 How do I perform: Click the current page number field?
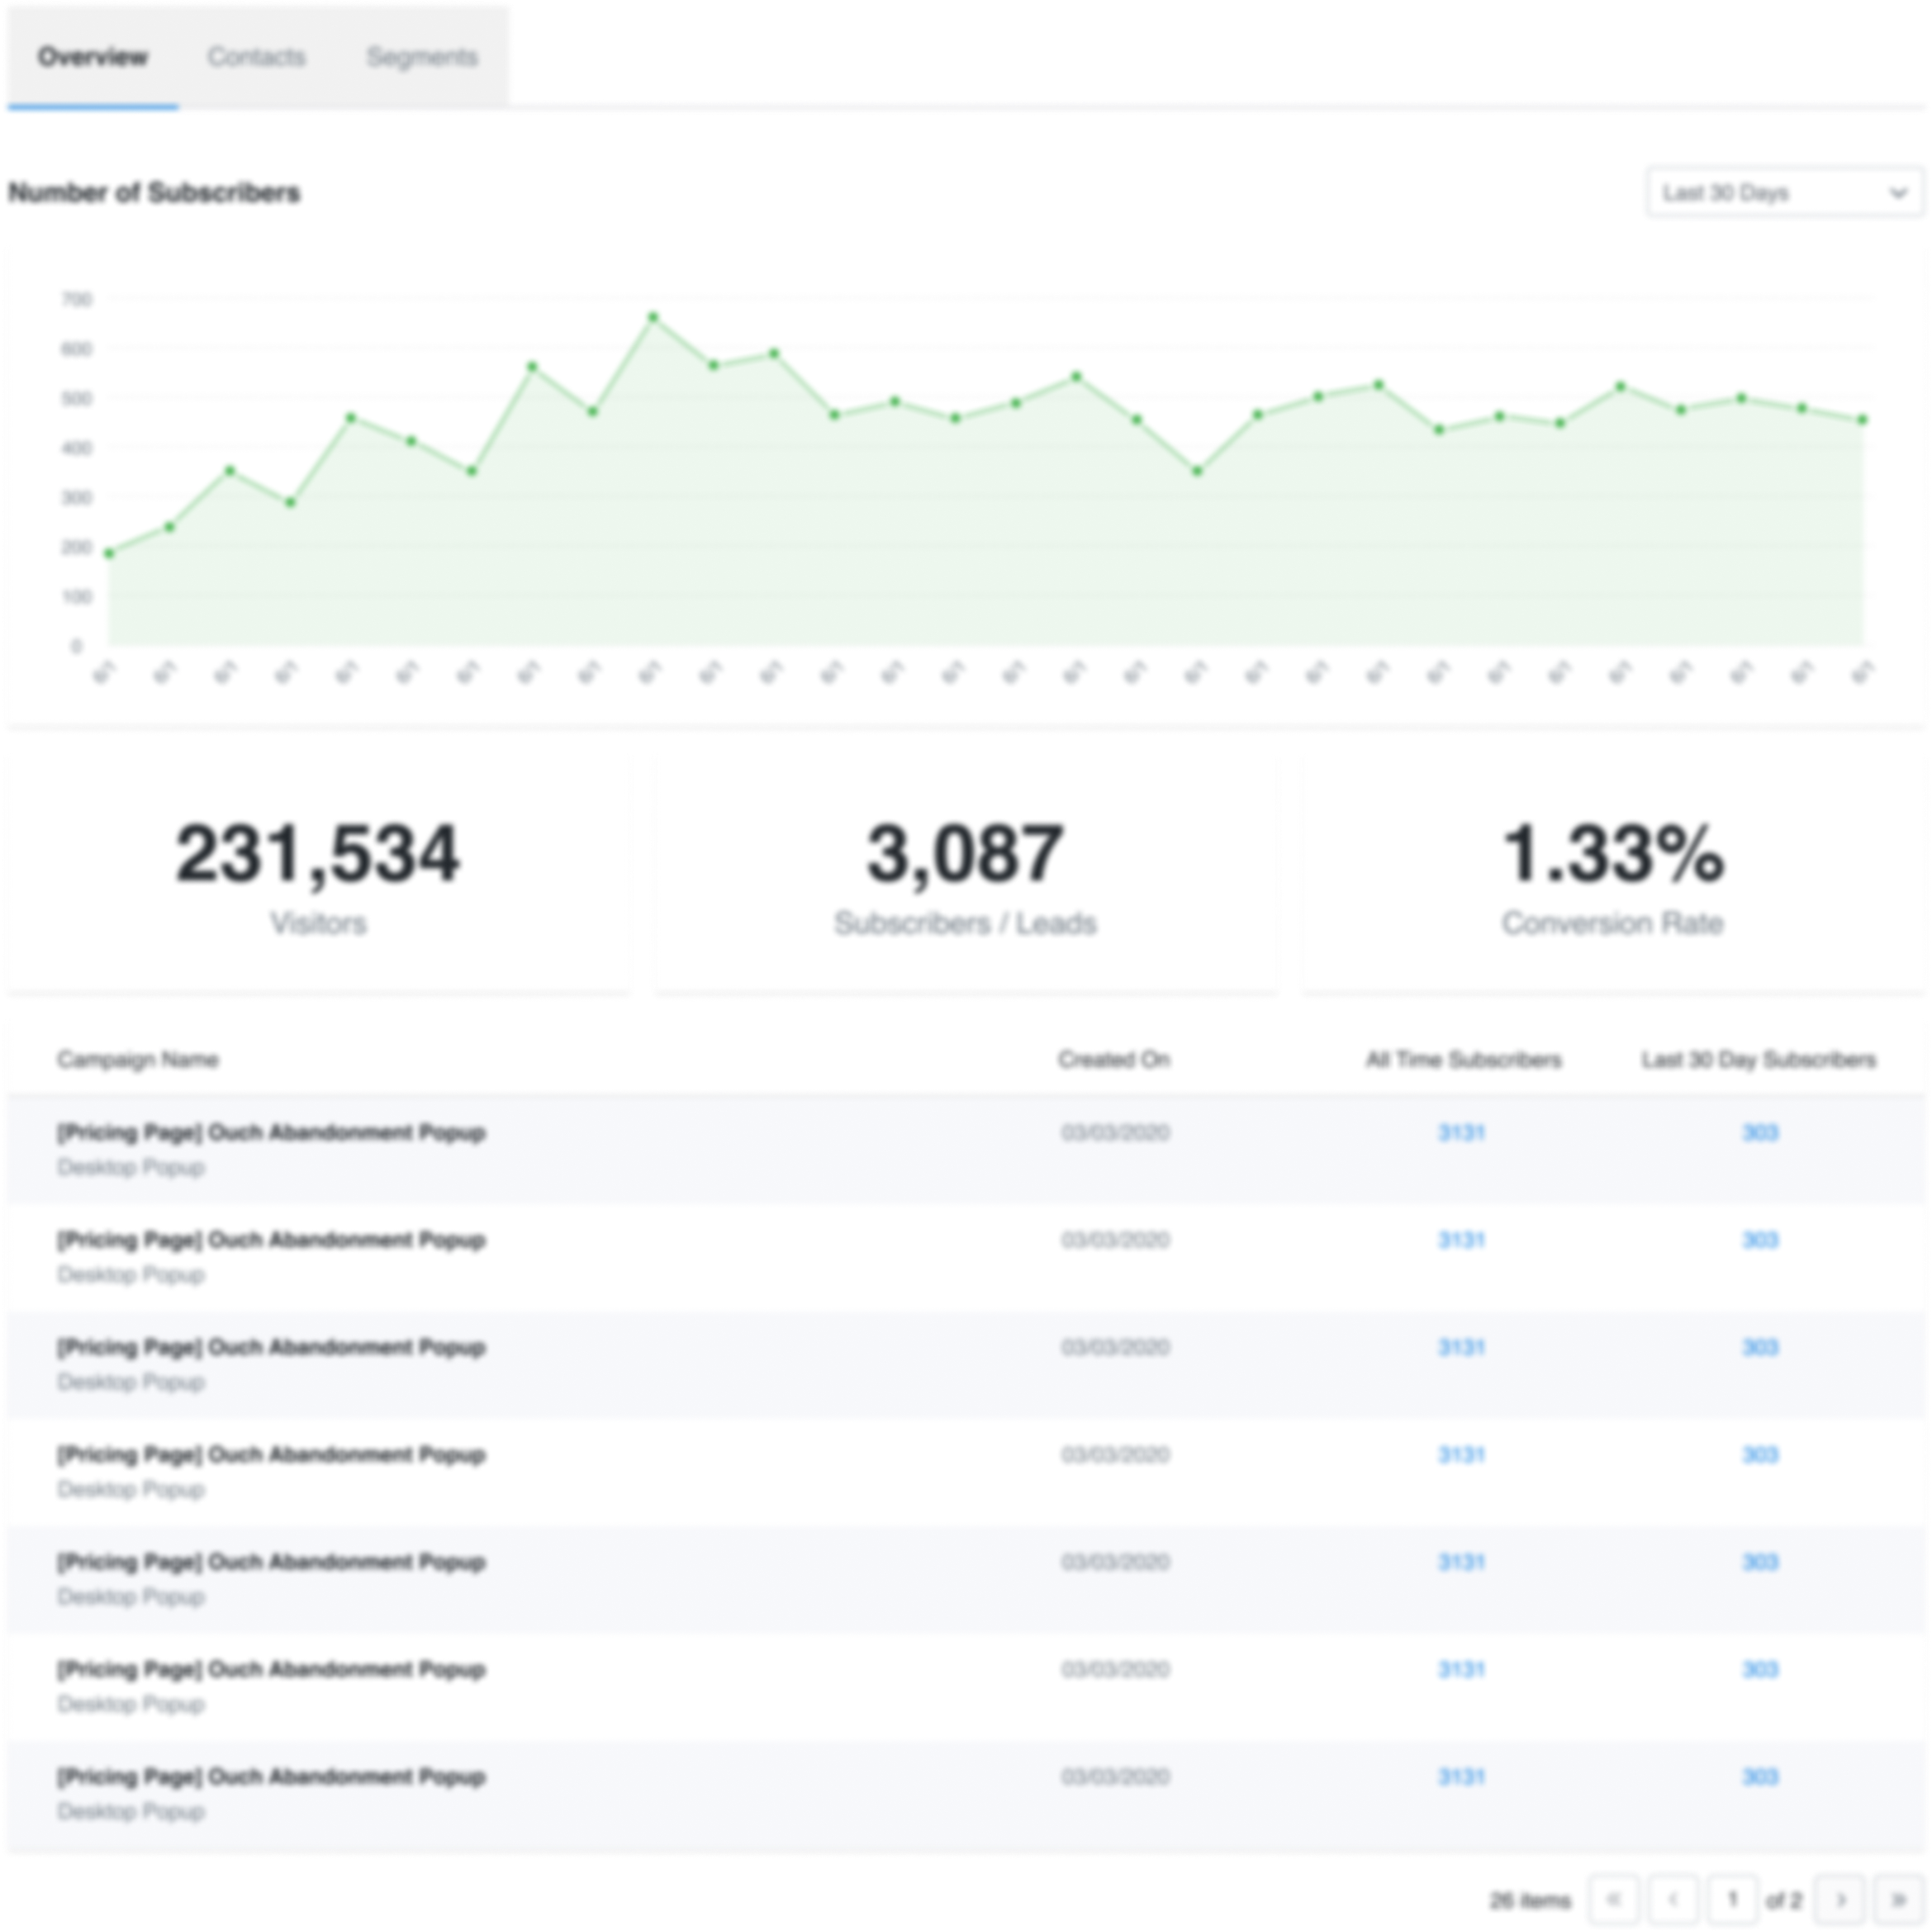1733,1899
